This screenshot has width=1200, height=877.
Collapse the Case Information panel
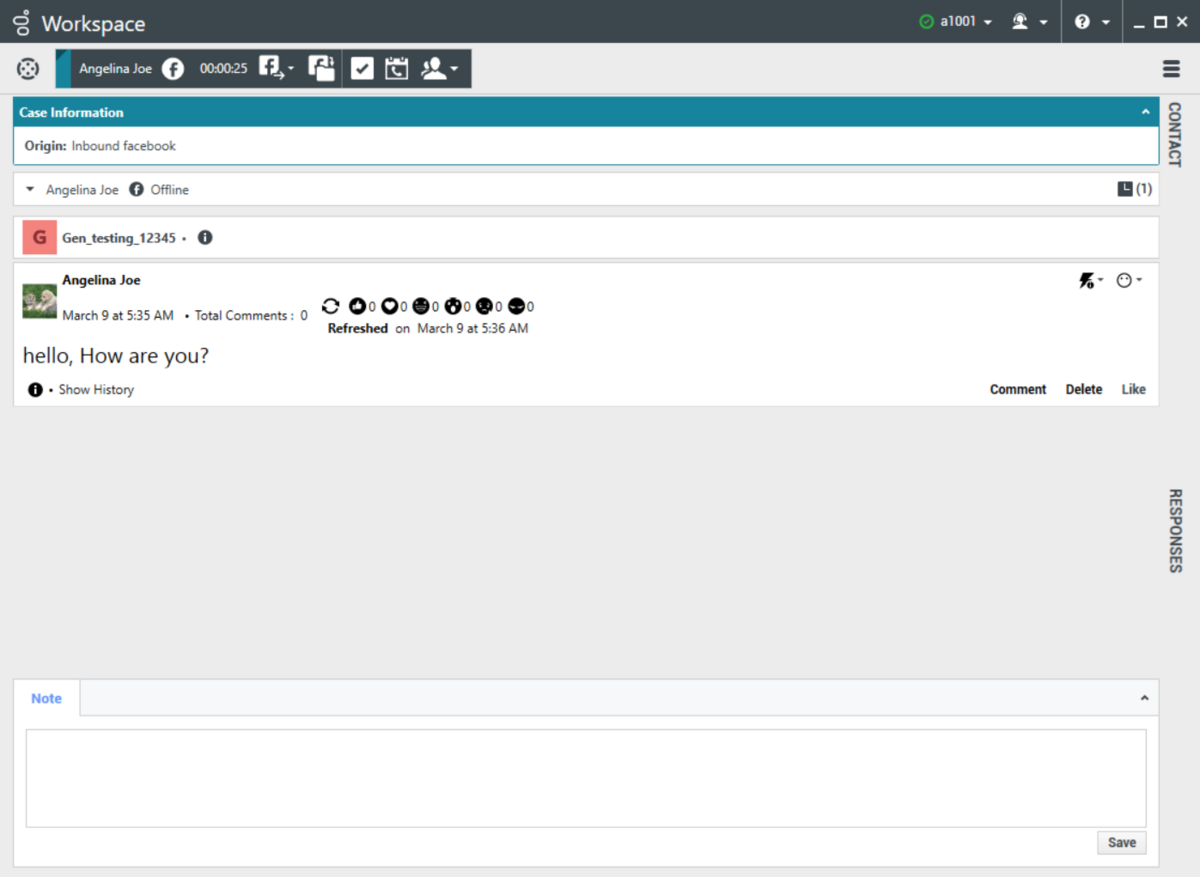1146,113
